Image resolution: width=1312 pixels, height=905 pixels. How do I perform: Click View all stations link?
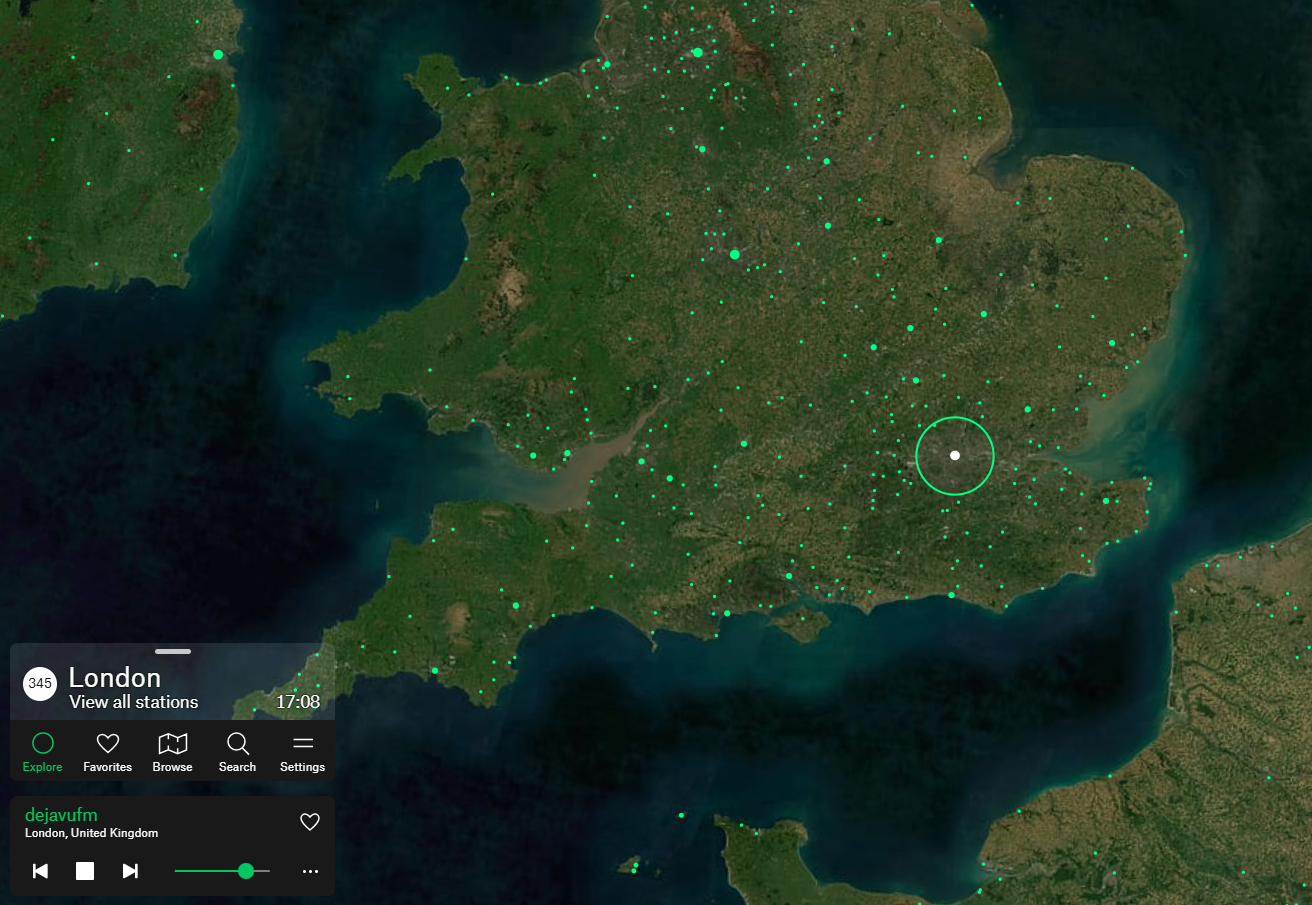(x=134, y=702)
